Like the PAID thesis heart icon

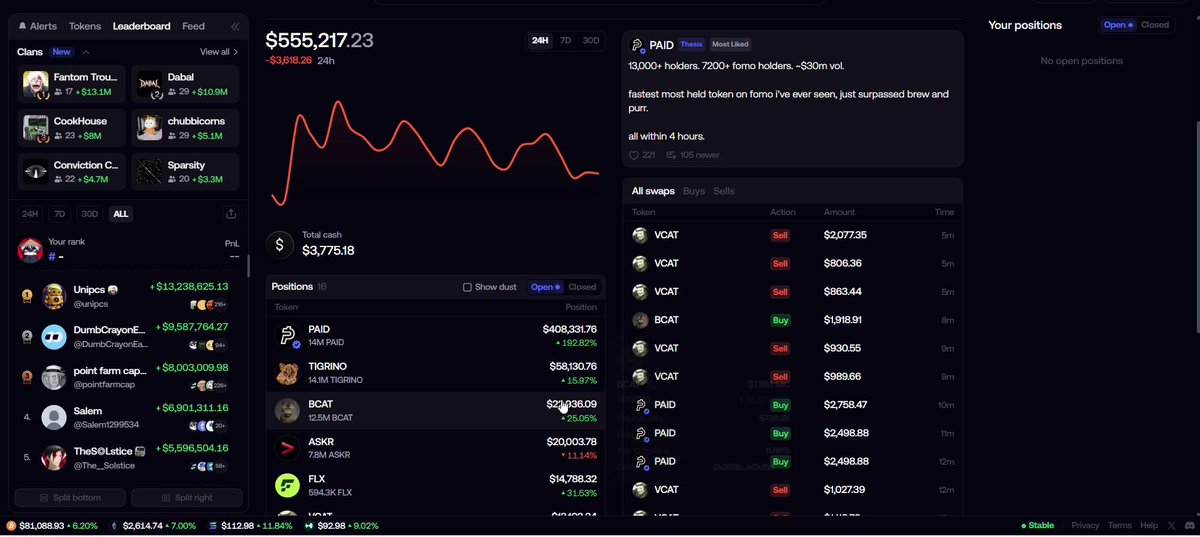(634, 155)
